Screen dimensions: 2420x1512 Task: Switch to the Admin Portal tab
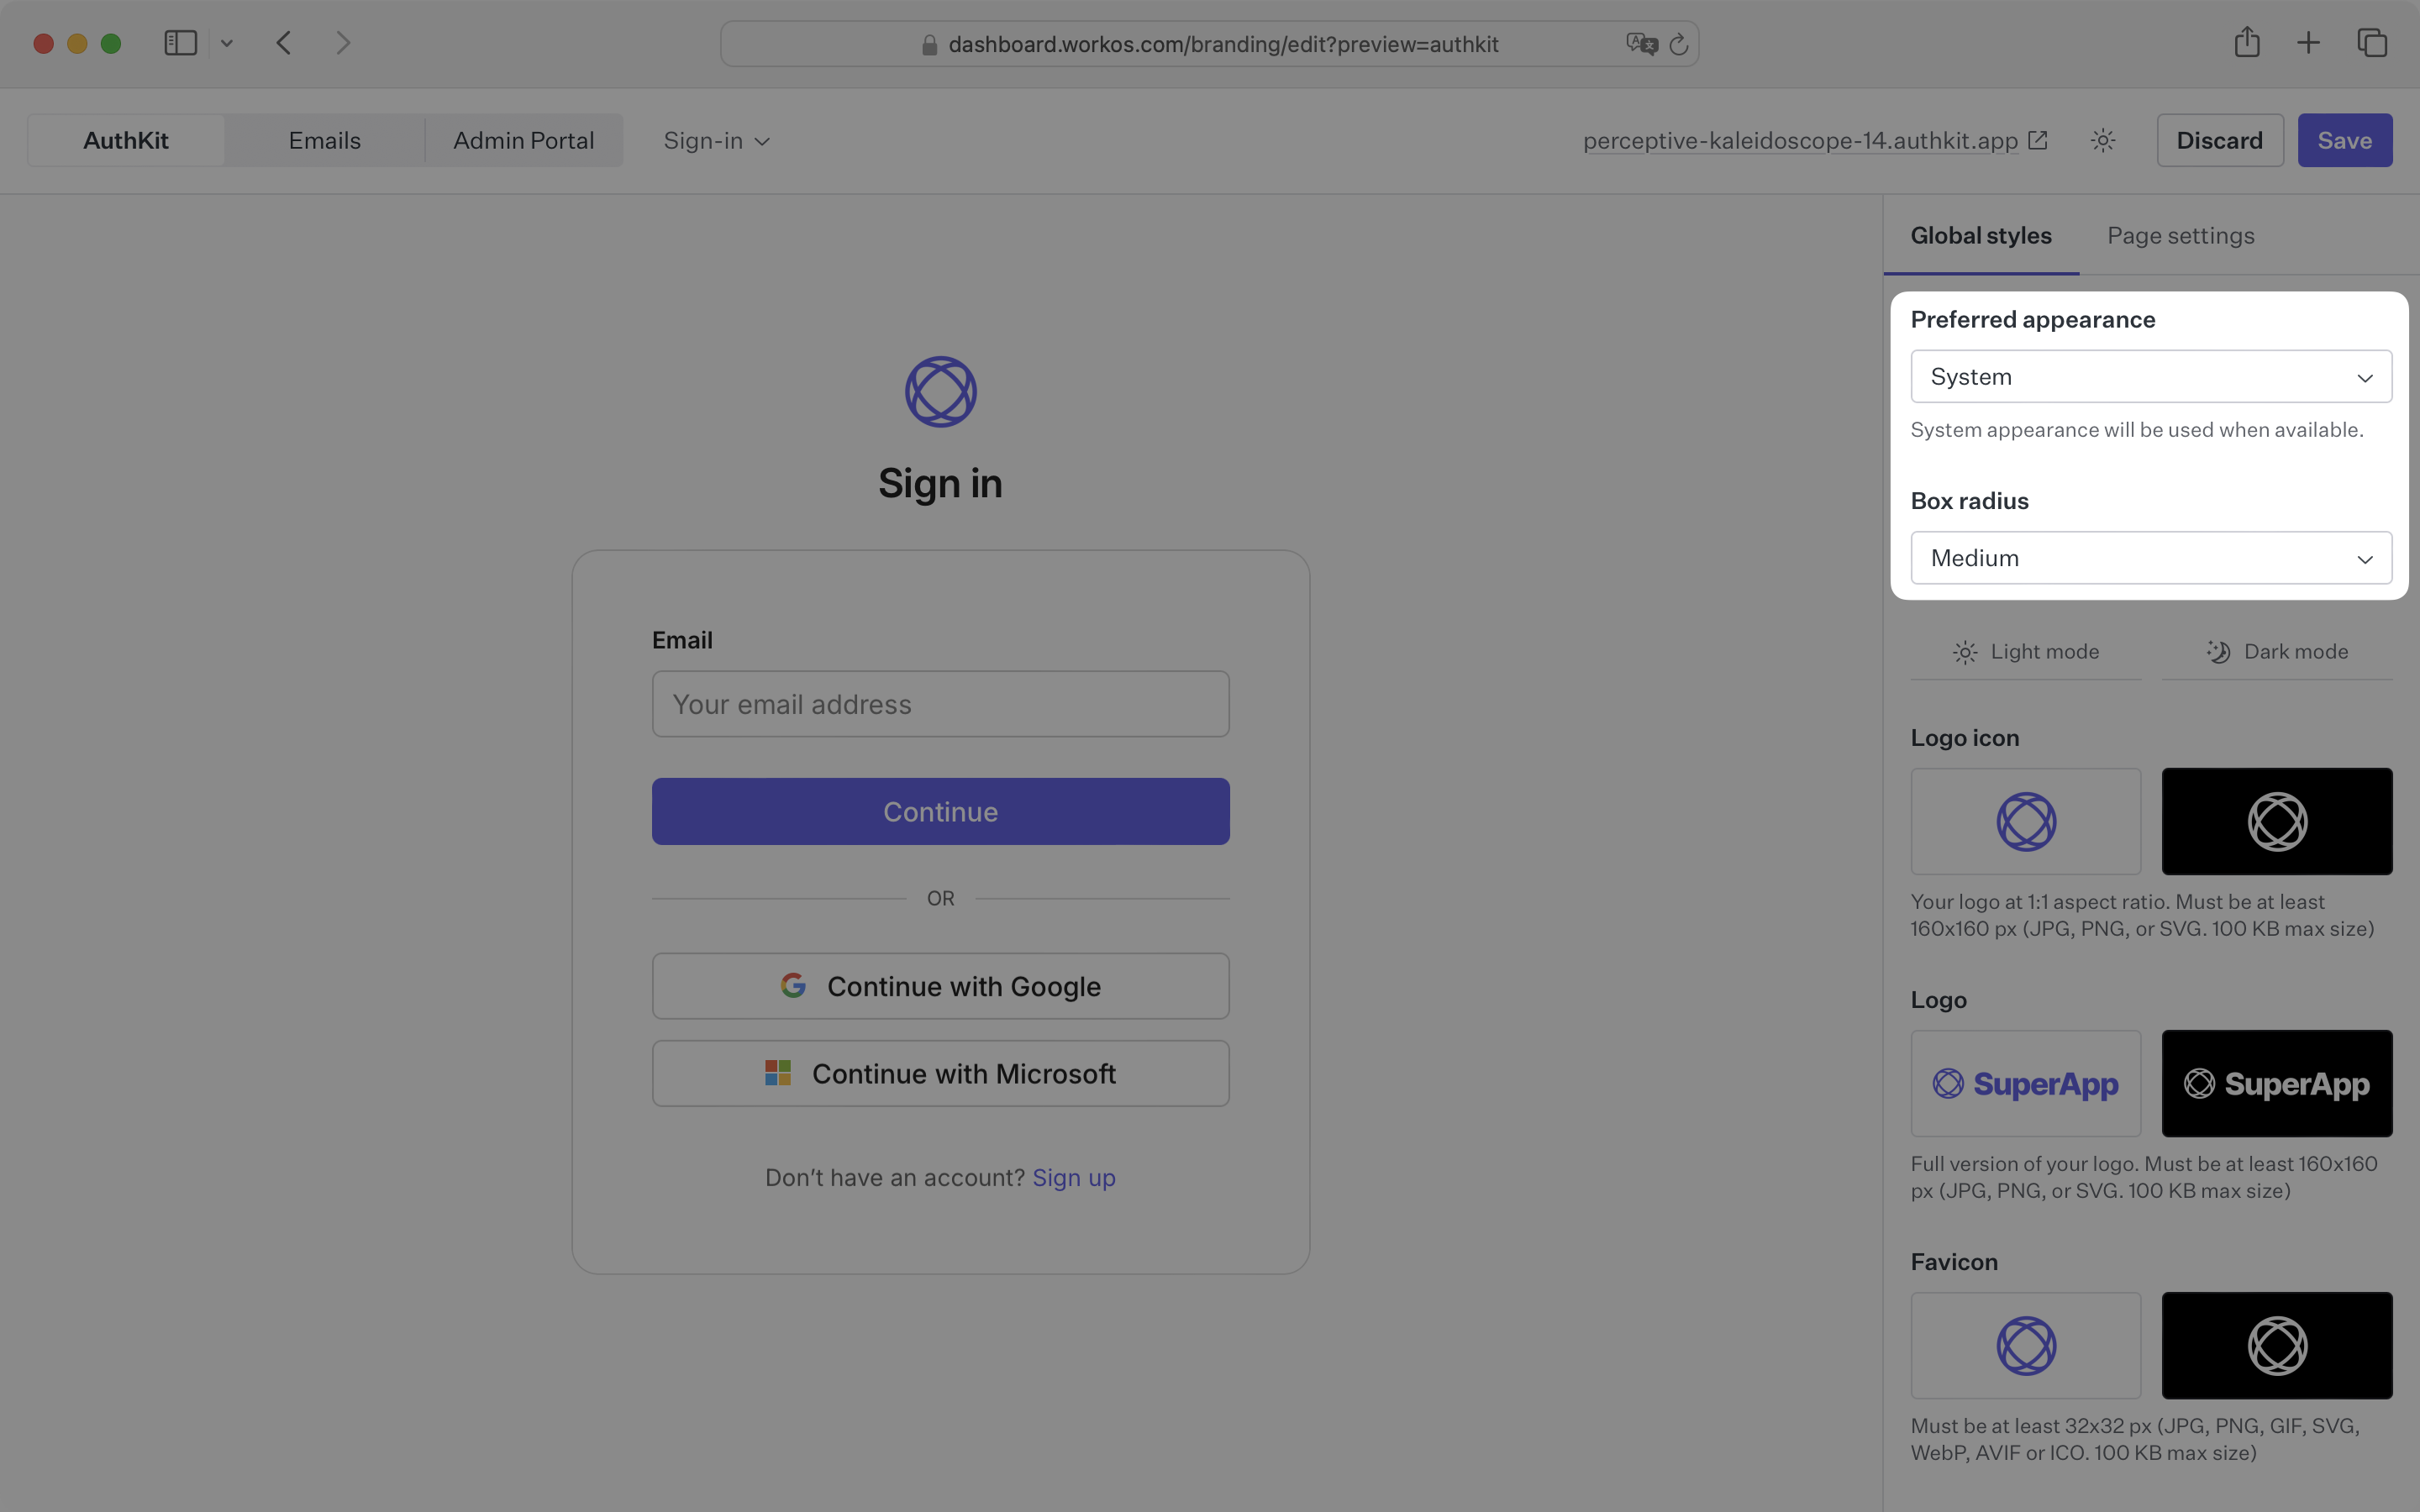[x=523, y=139]
